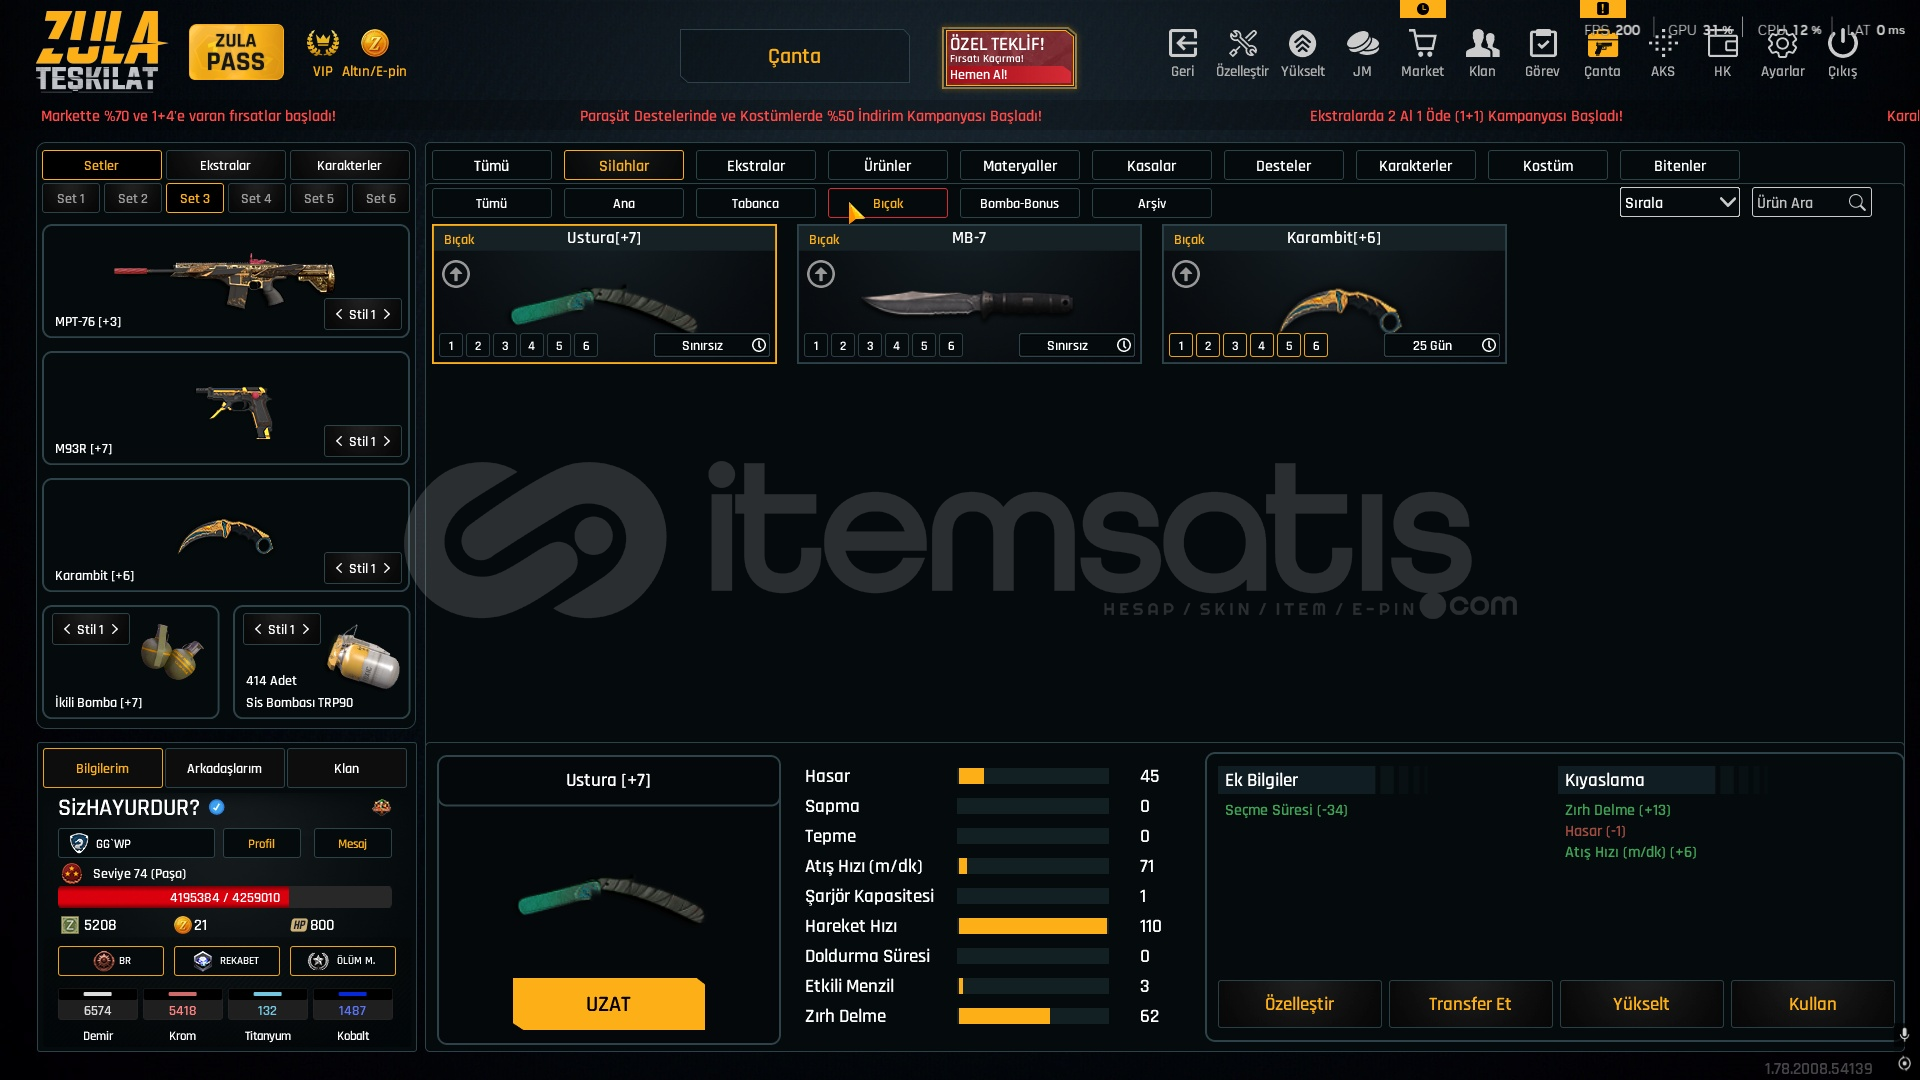Click the clock icon on Karambit 25 Gün
The image size is (1920, 1080).
point(1489,345)
